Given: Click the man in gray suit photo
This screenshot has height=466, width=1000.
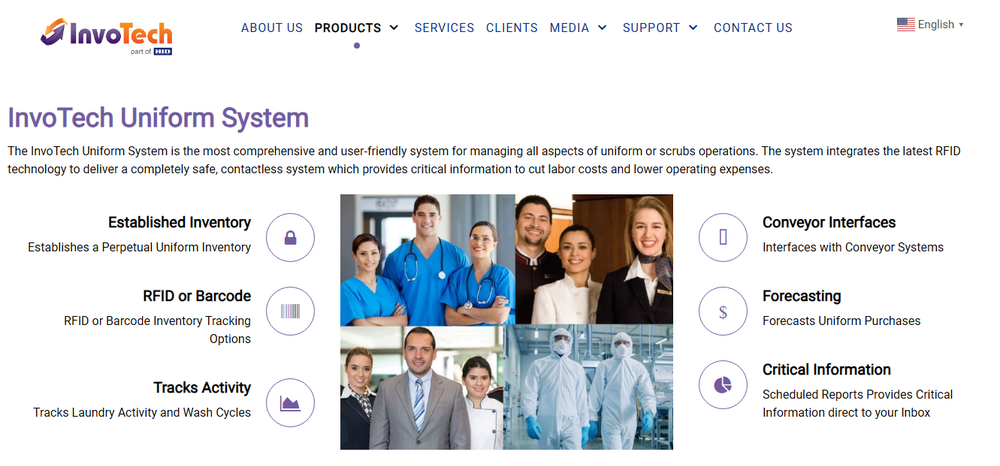Looking at the screenshot, I should pyautogui.click(x=422, y=388).
